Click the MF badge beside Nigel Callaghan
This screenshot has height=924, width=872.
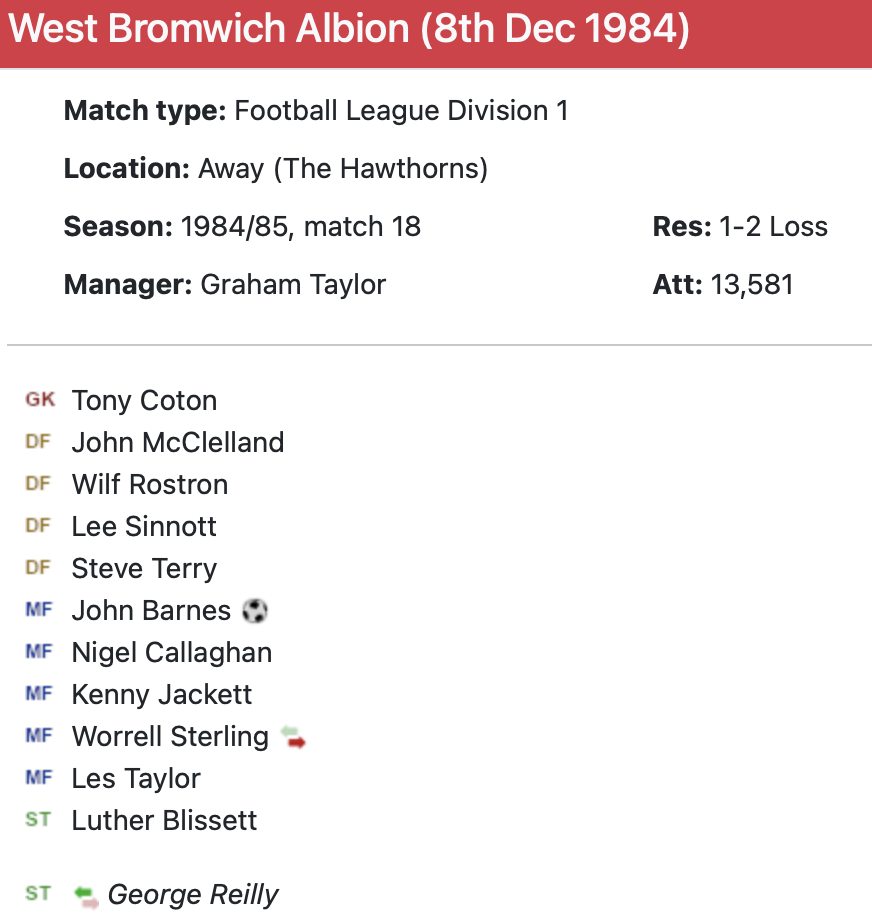click(x=38, y=652)
